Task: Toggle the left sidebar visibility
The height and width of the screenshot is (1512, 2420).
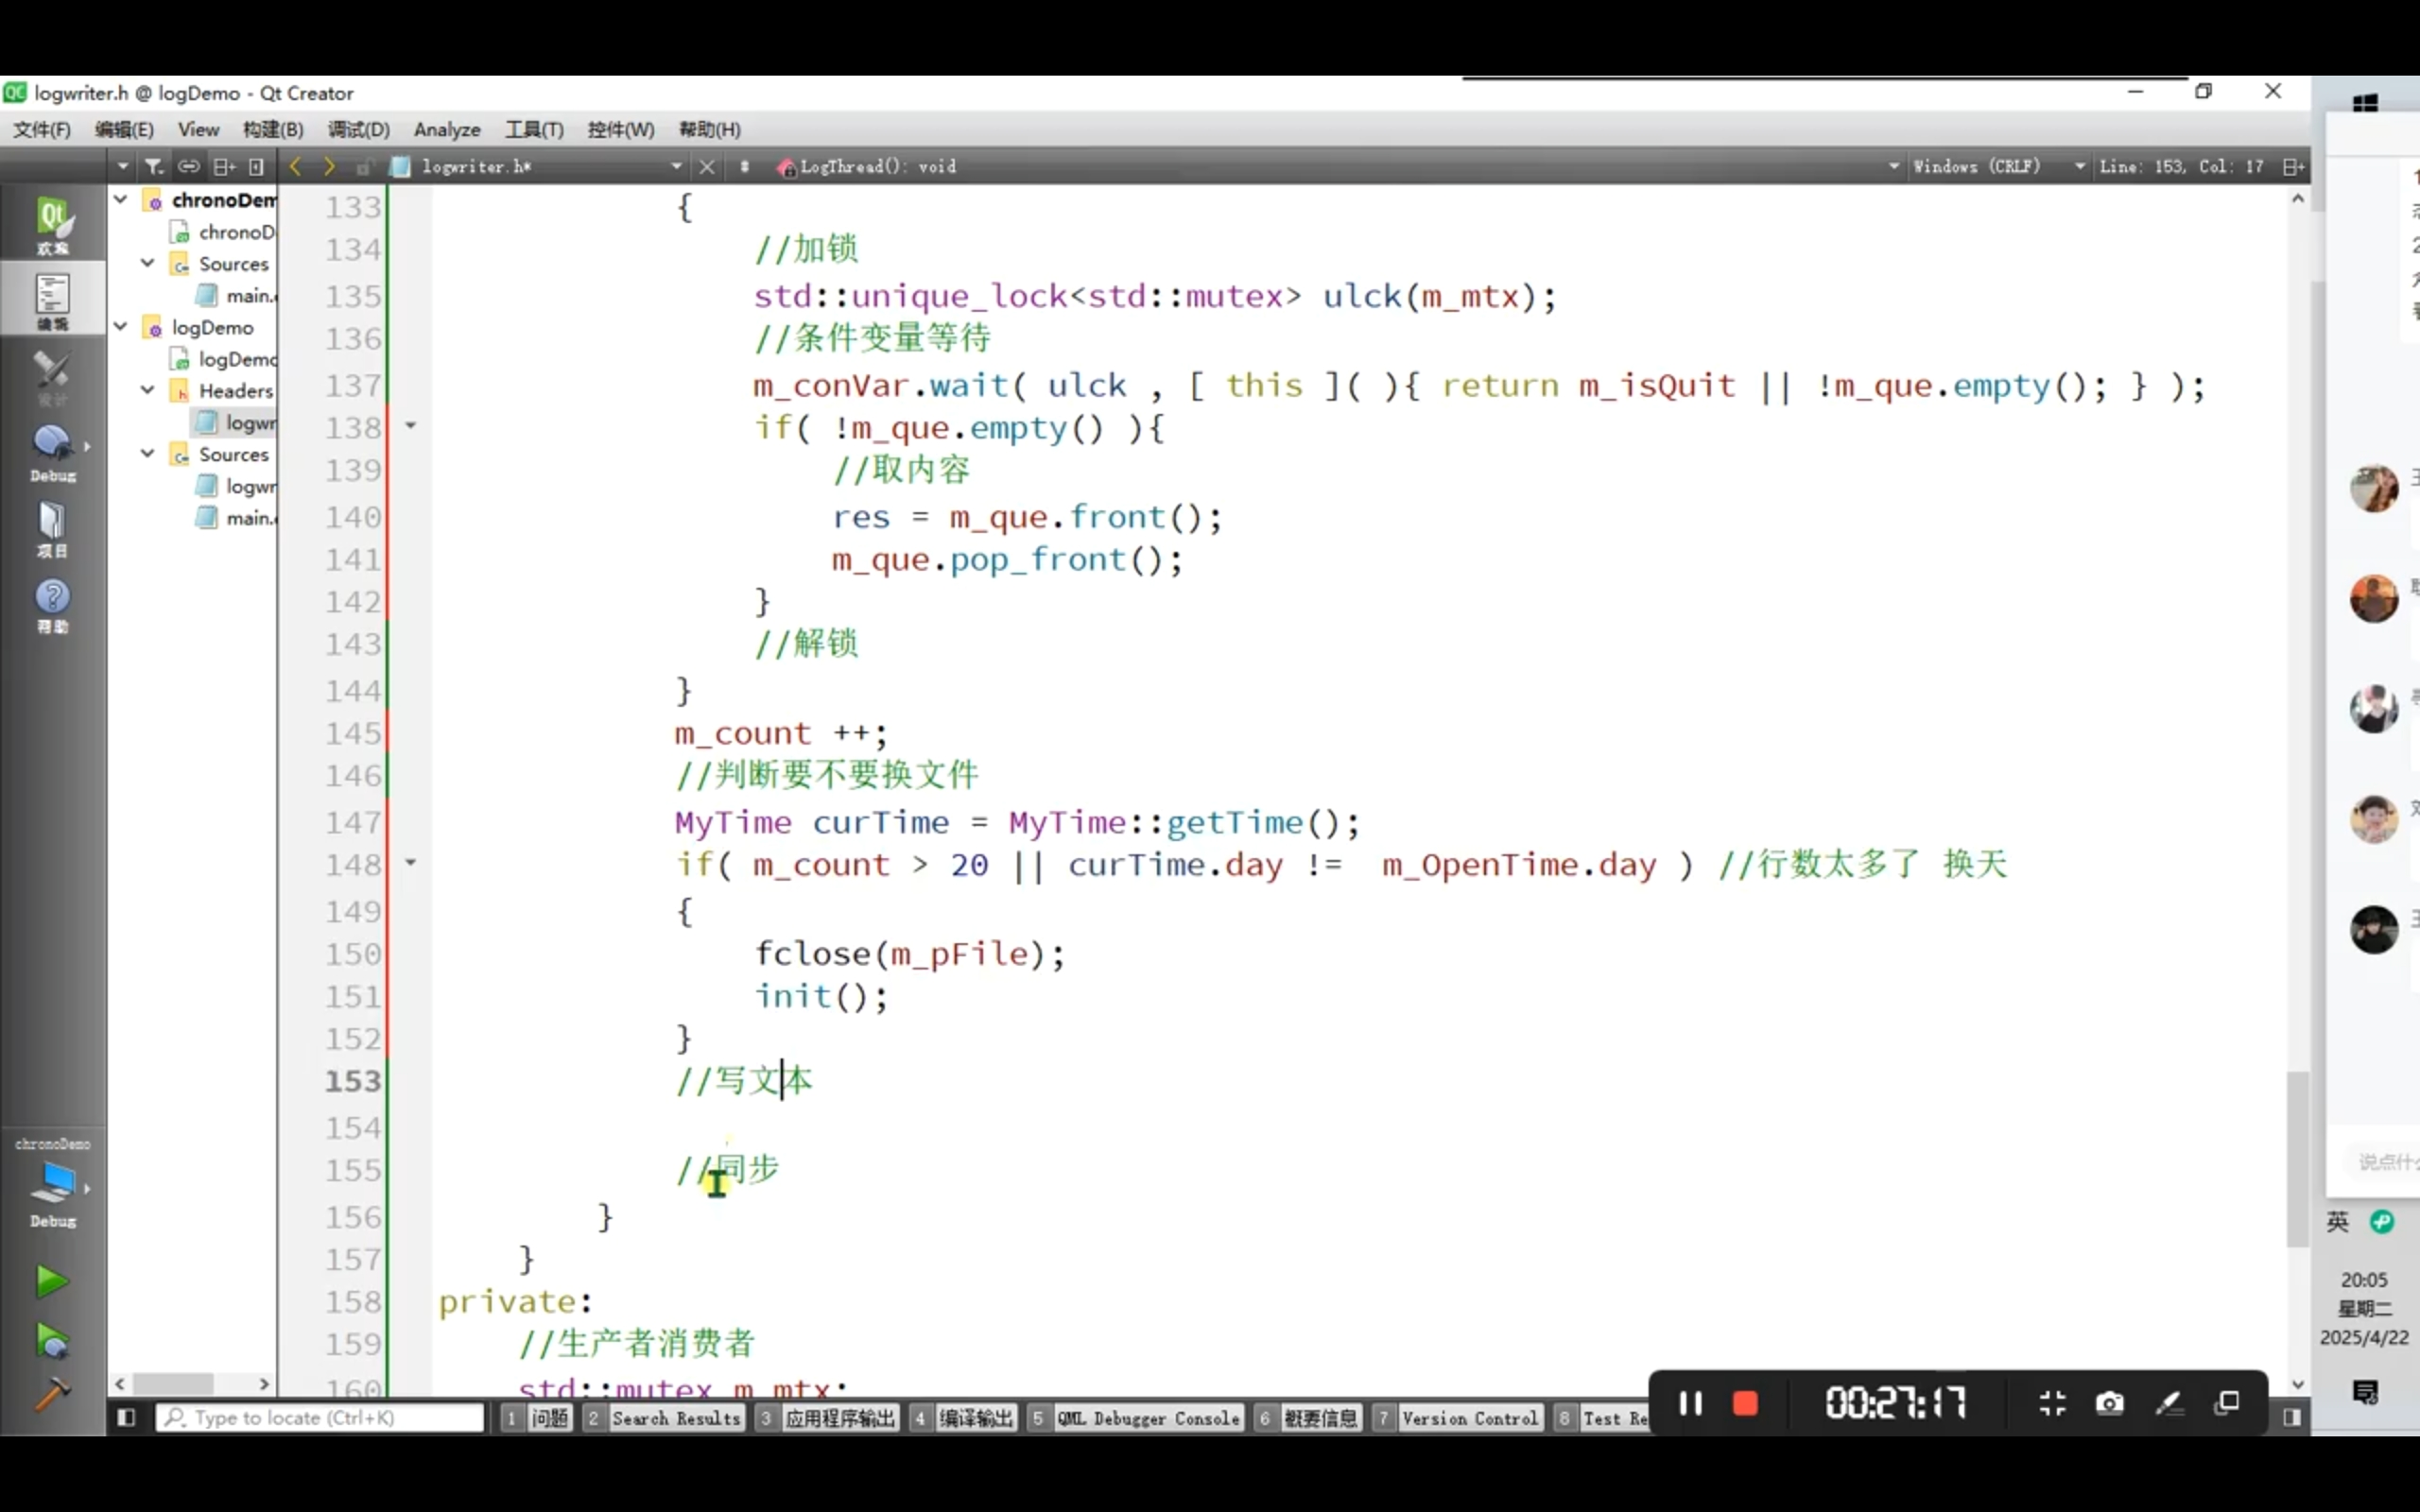Action: 126,1417
